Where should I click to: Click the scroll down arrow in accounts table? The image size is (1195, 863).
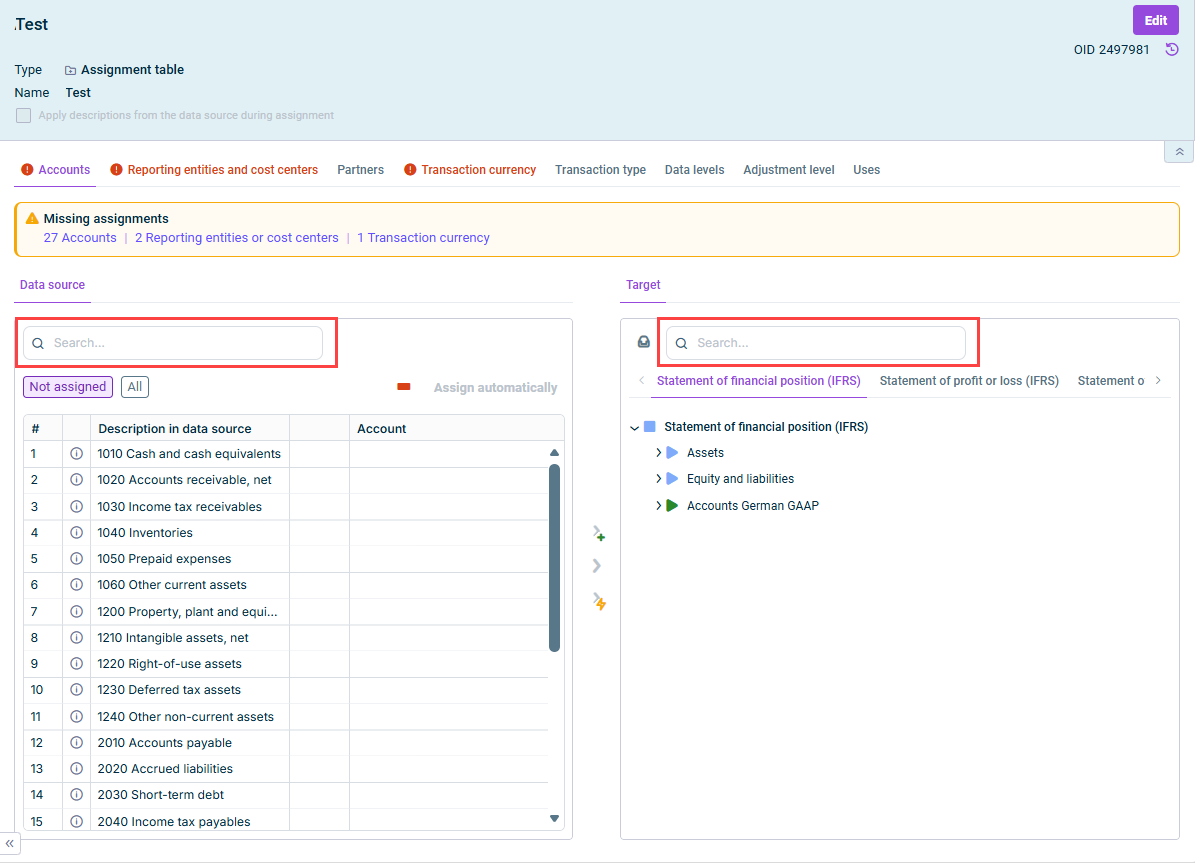point(554,818)
